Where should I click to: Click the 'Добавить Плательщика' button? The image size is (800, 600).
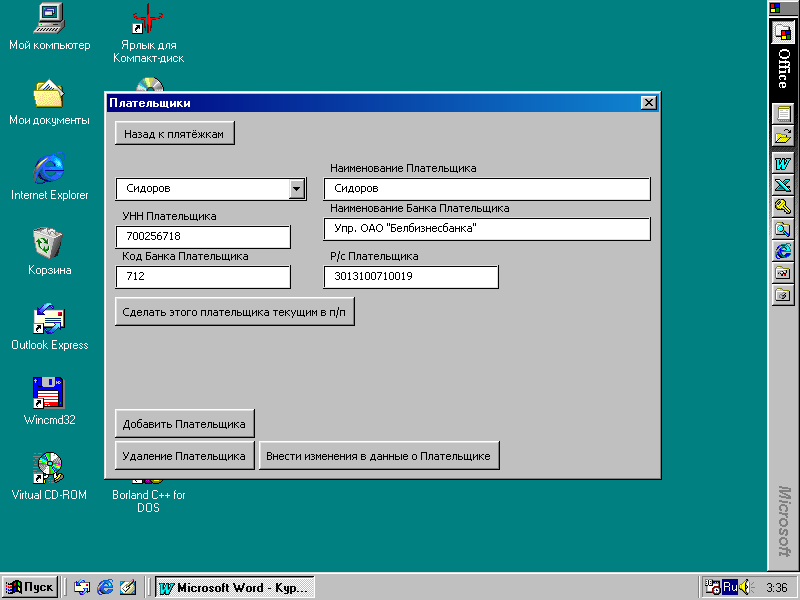tap(185, 423)
